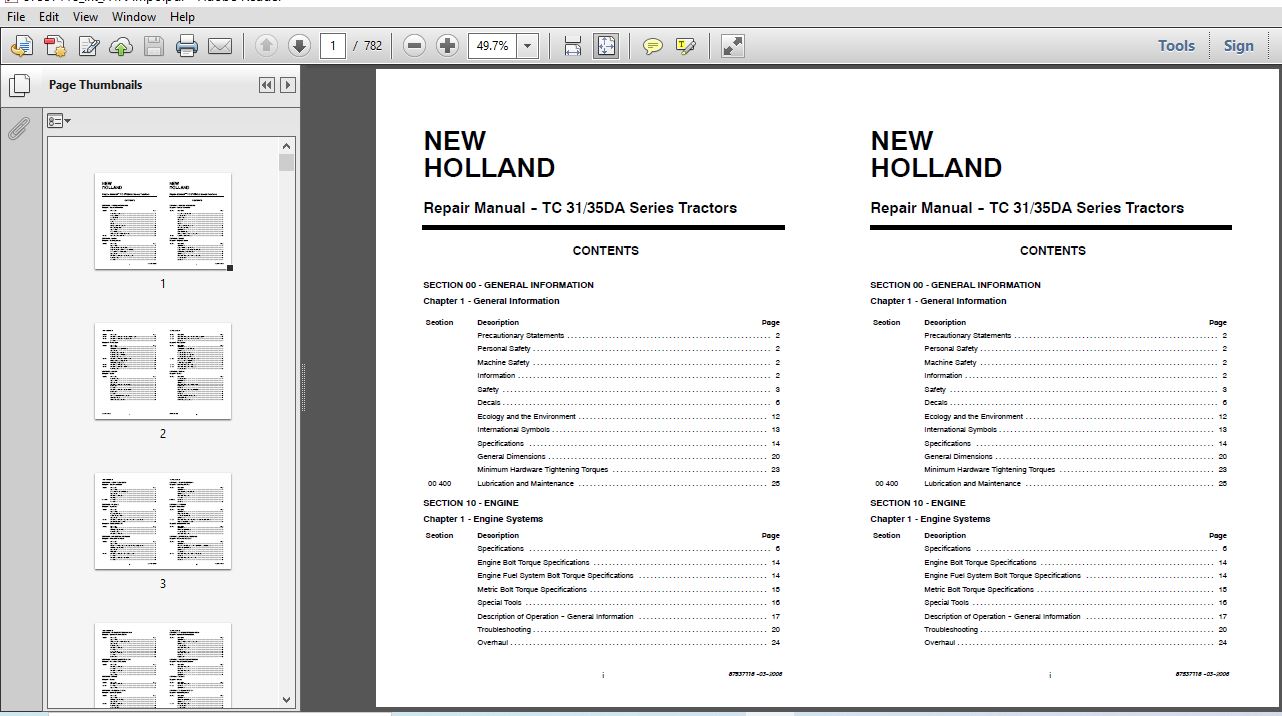Click the '782' total page count text
Screen dimensions: 1282x716
click(373, 46)
